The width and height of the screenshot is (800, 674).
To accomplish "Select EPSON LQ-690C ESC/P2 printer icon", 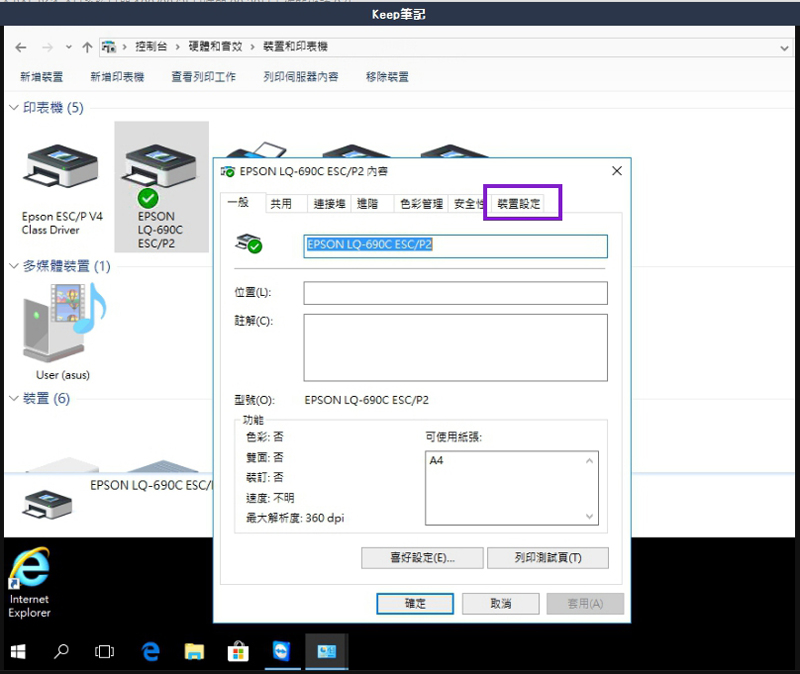I will (x=161, y=187).
